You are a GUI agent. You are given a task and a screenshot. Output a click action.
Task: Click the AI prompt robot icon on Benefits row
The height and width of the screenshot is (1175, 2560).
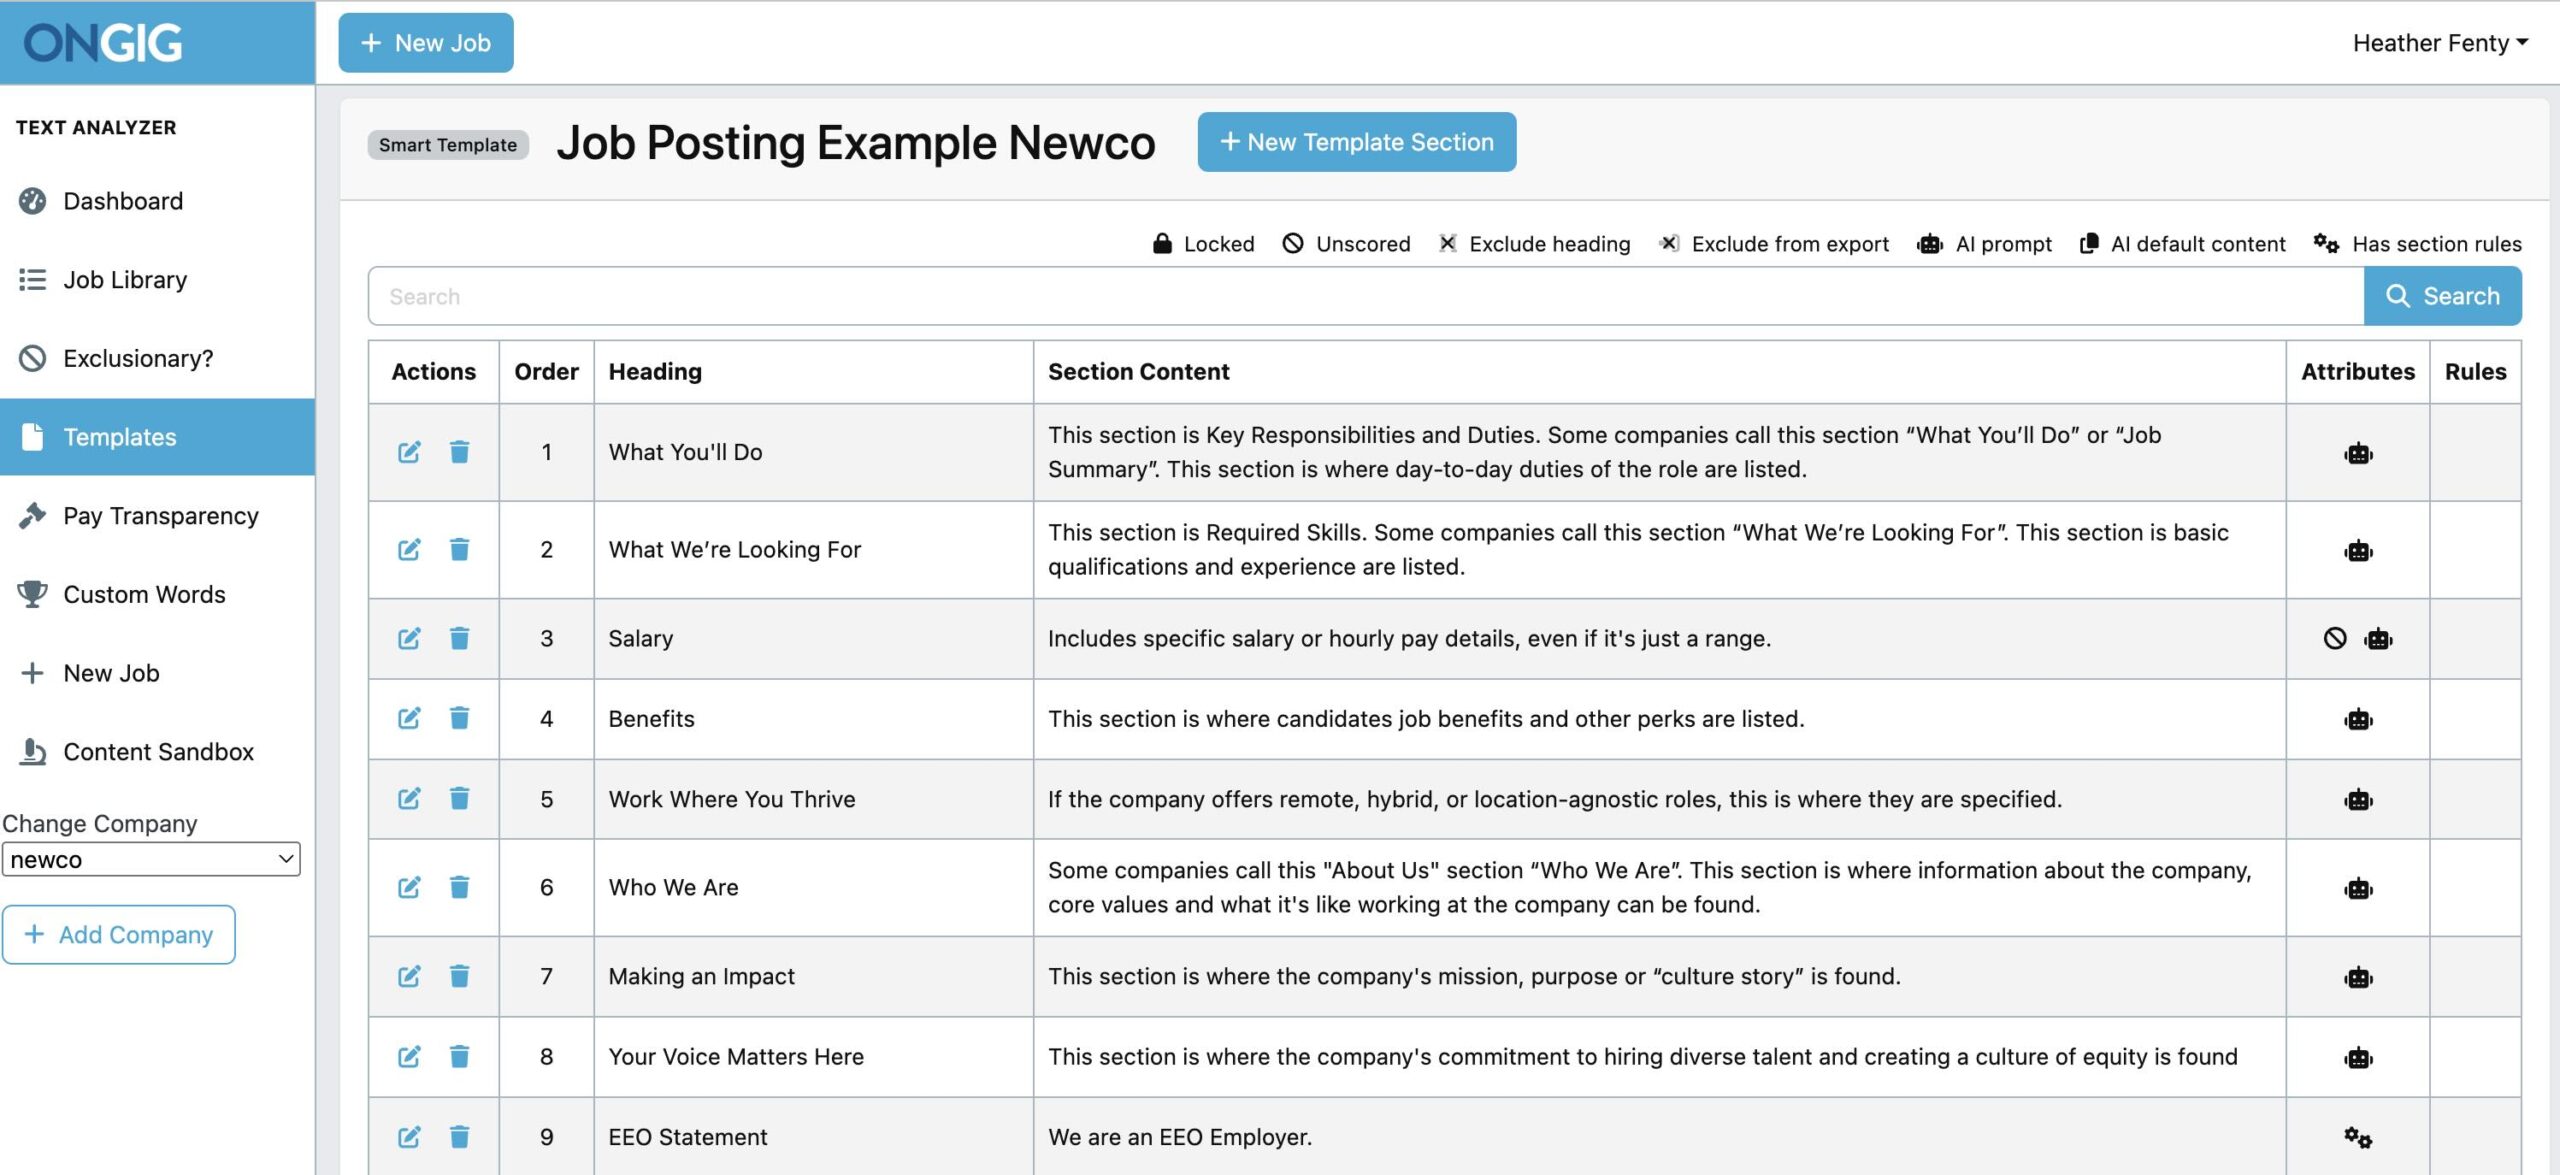(2357, 718)
